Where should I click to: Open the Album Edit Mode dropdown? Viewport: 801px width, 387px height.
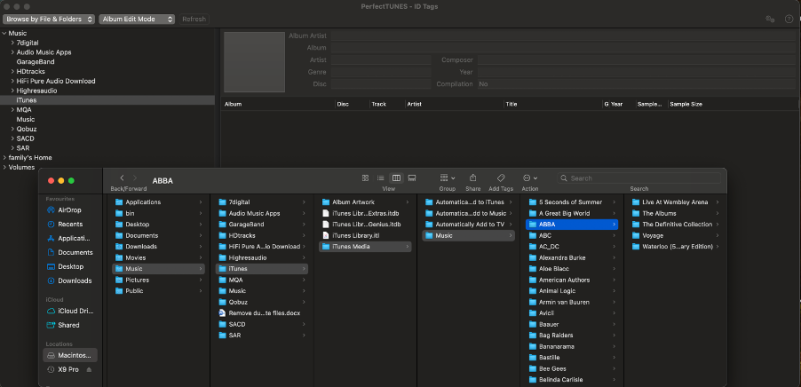(137, 19)
